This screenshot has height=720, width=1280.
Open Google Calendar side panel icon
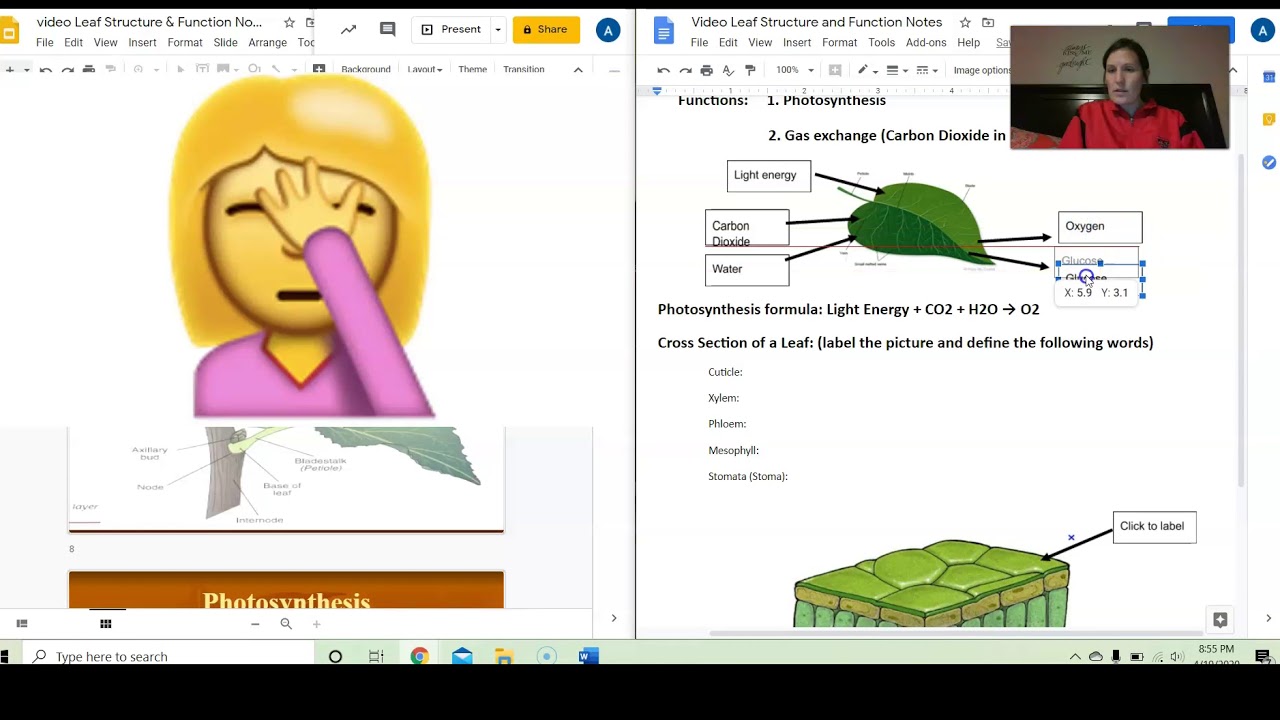[x=1268, y=77]
